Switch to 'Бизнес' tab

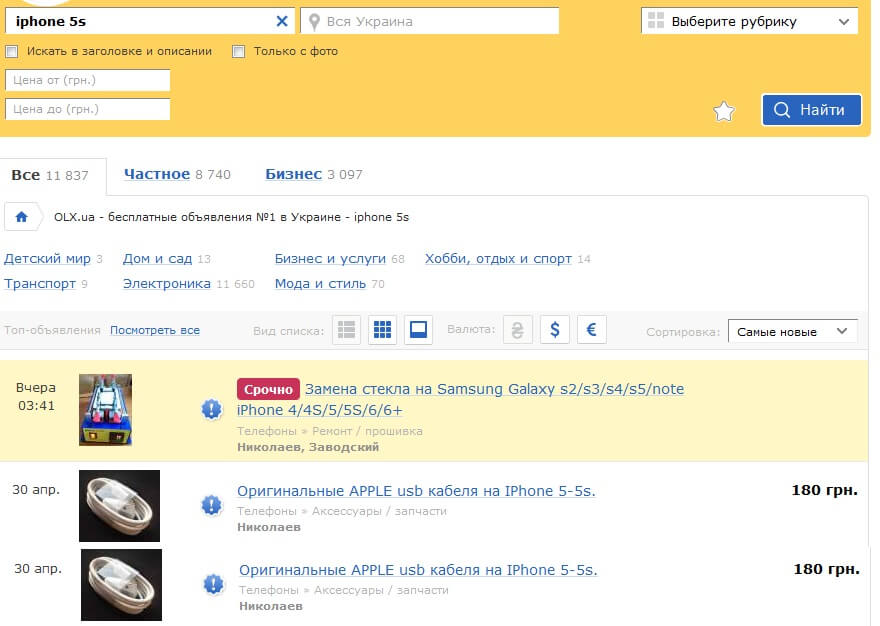pos(294,174)
